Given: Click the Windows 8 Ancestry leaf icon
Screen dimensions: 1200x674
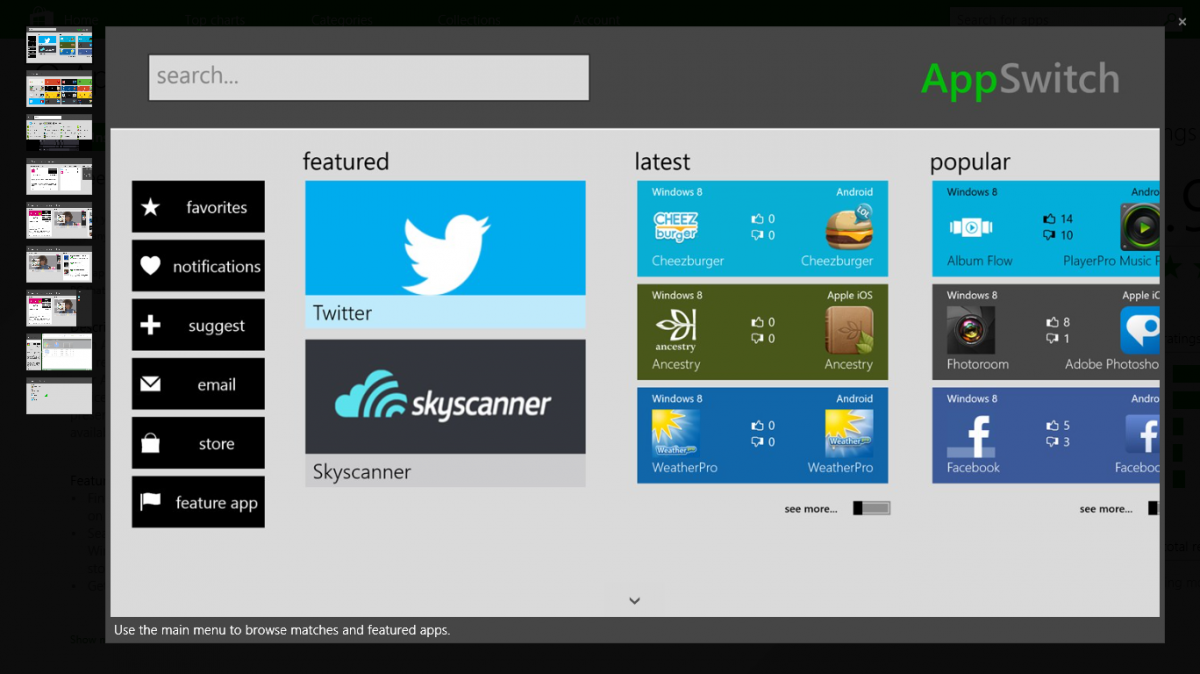Looking at the screenshot, I should (x=676, y=328).
